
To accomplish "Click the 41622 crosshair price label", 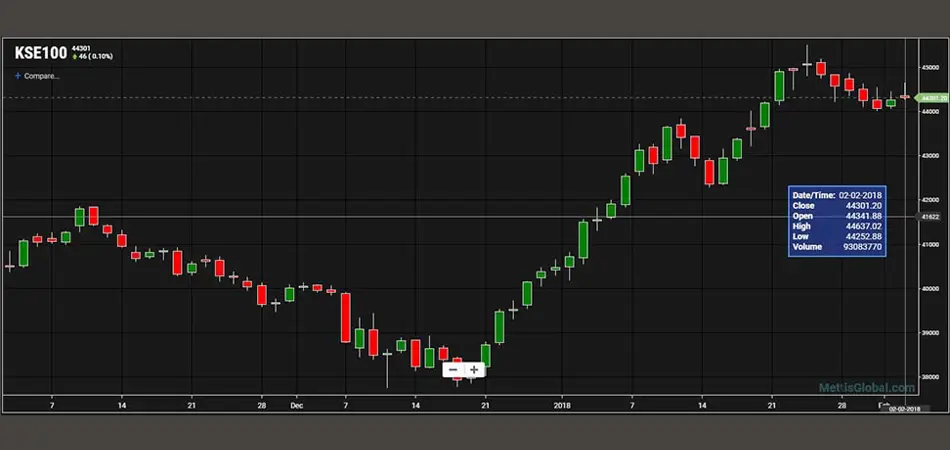I will (x=930, y=216).
